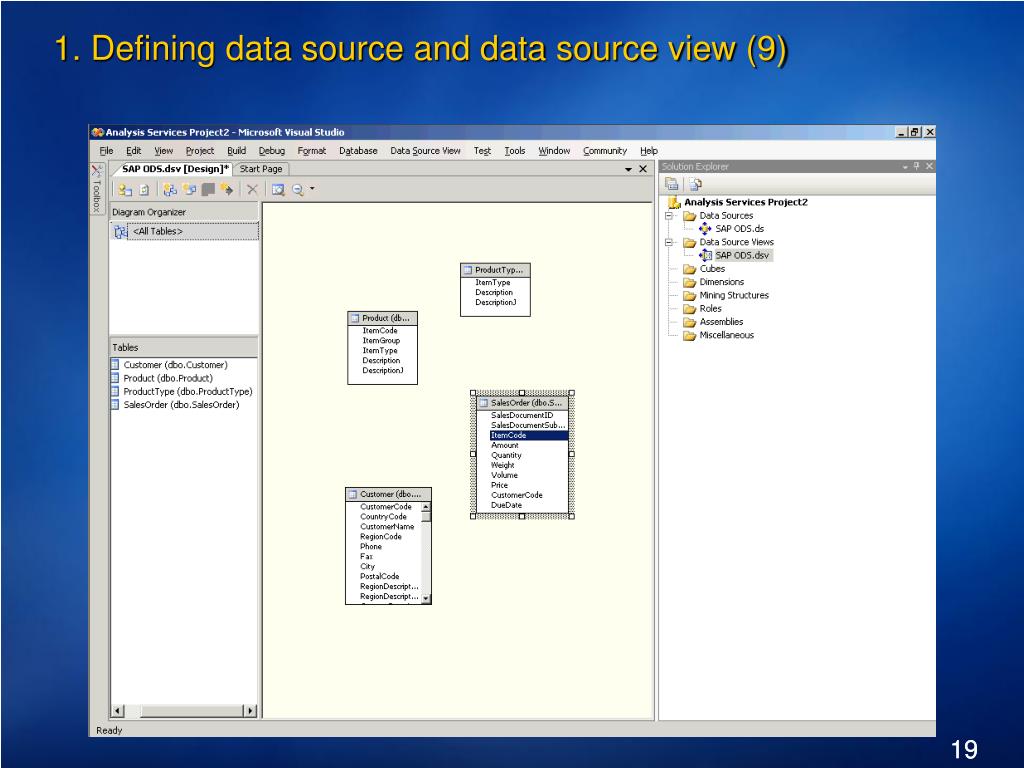Click the SalesOrder table title bar
Screen dimensions: 1024x768
point(522,403)
